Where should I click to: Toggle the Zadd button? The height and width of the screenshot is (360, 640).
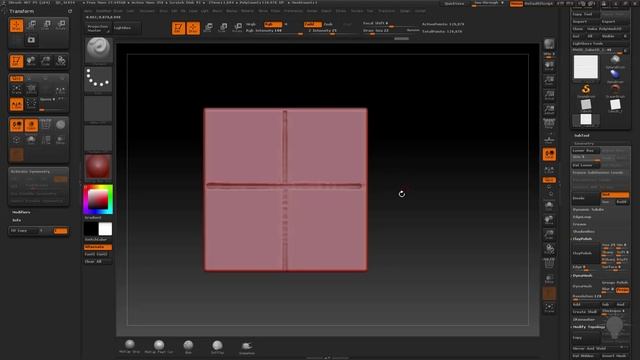[x=312, y=24]
